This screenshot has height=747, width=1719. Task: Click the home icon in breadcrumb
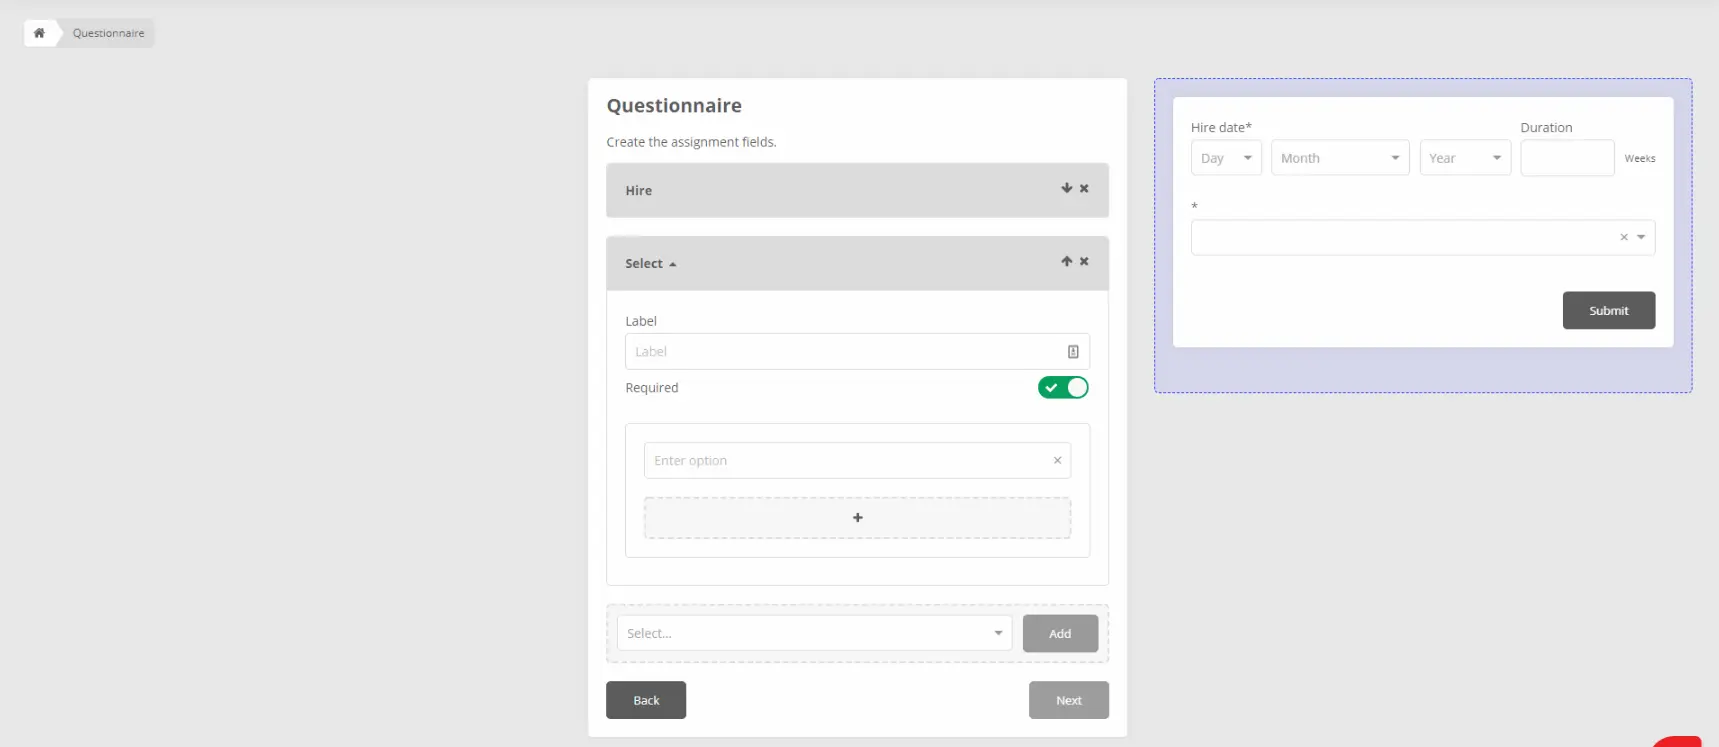[39, 33]
